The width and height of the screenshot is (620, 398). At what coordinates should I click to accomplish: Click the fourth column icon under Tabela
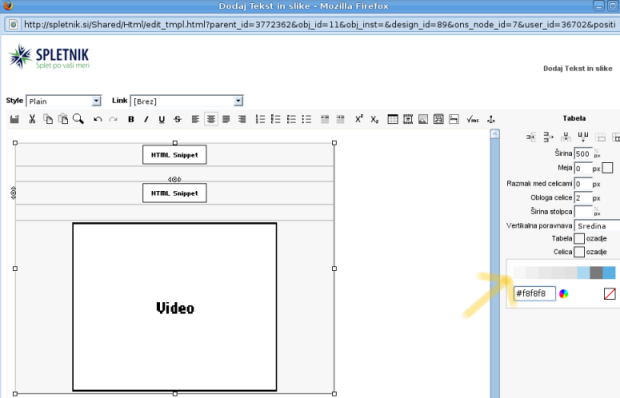[x=583, y=137]
